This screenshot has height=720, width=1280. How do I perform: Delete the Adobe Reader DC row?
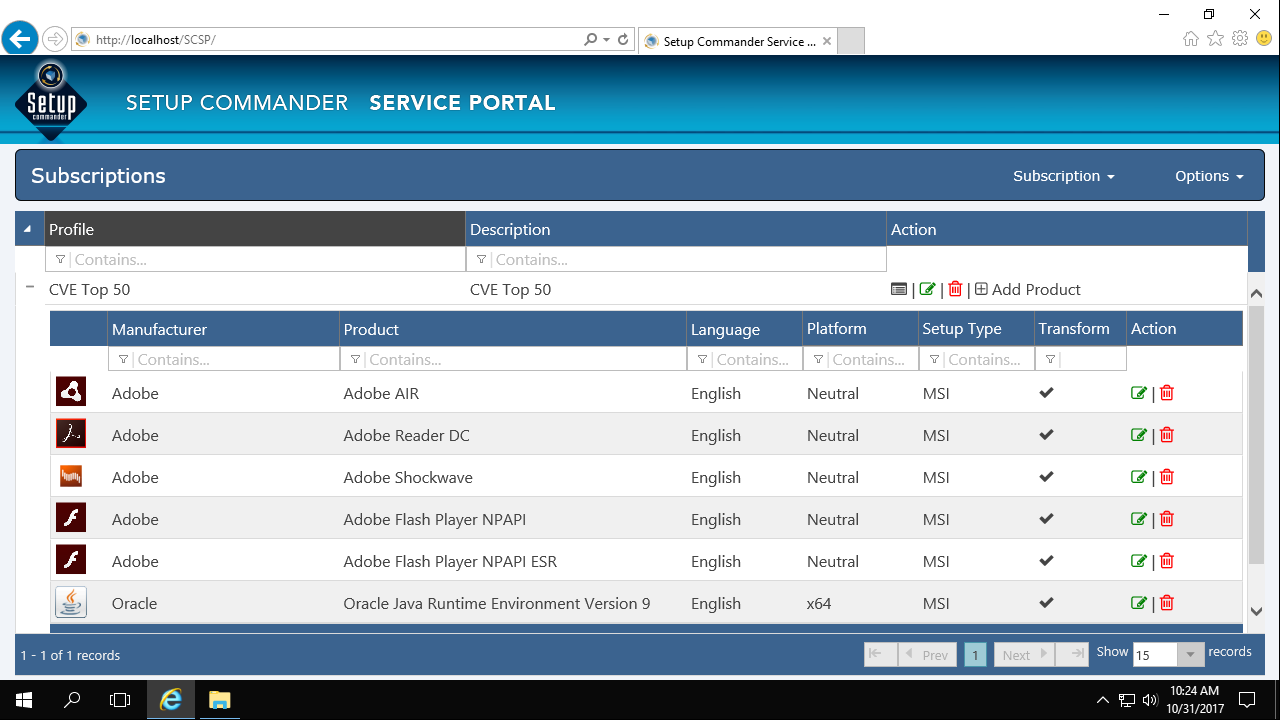click(x=1166, y=435)
